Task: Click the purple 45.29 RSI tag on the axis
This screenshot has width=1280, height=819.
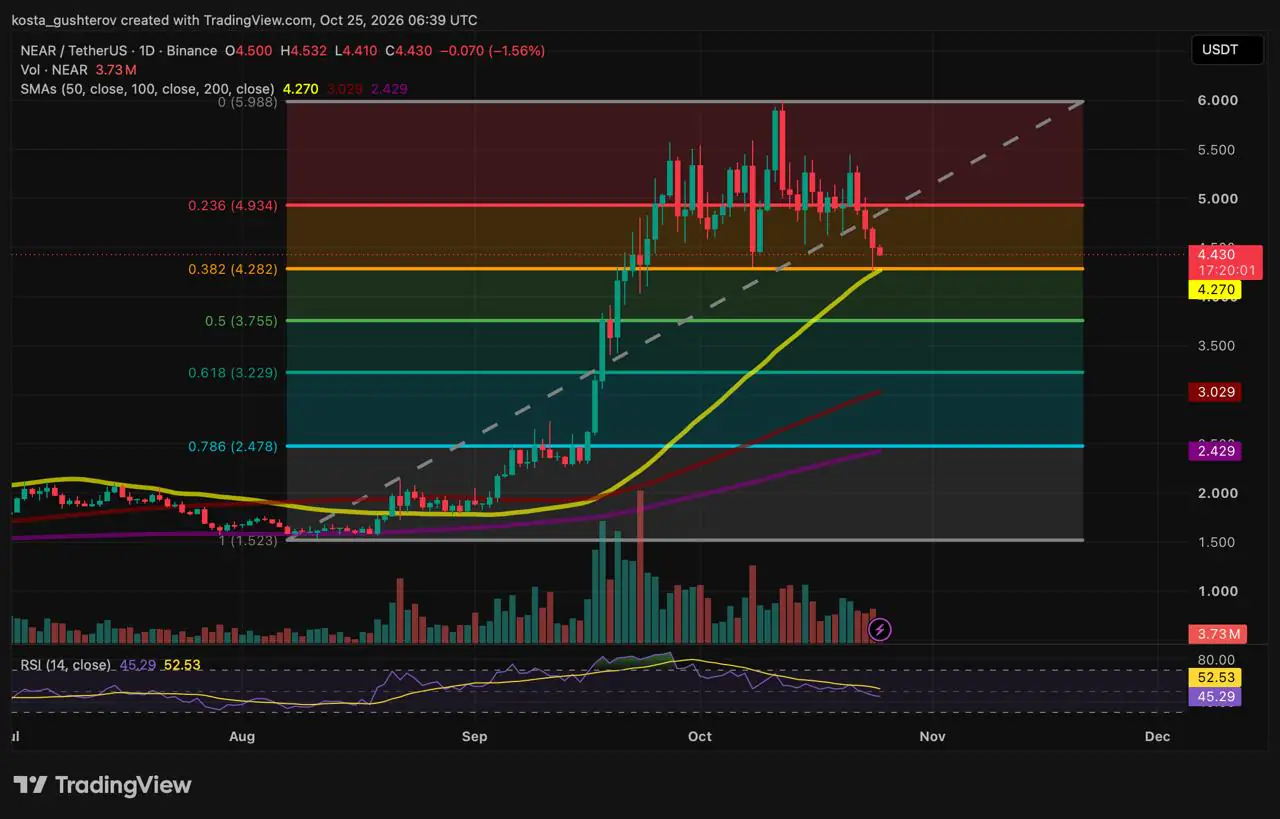Action: pos(1214,697)
